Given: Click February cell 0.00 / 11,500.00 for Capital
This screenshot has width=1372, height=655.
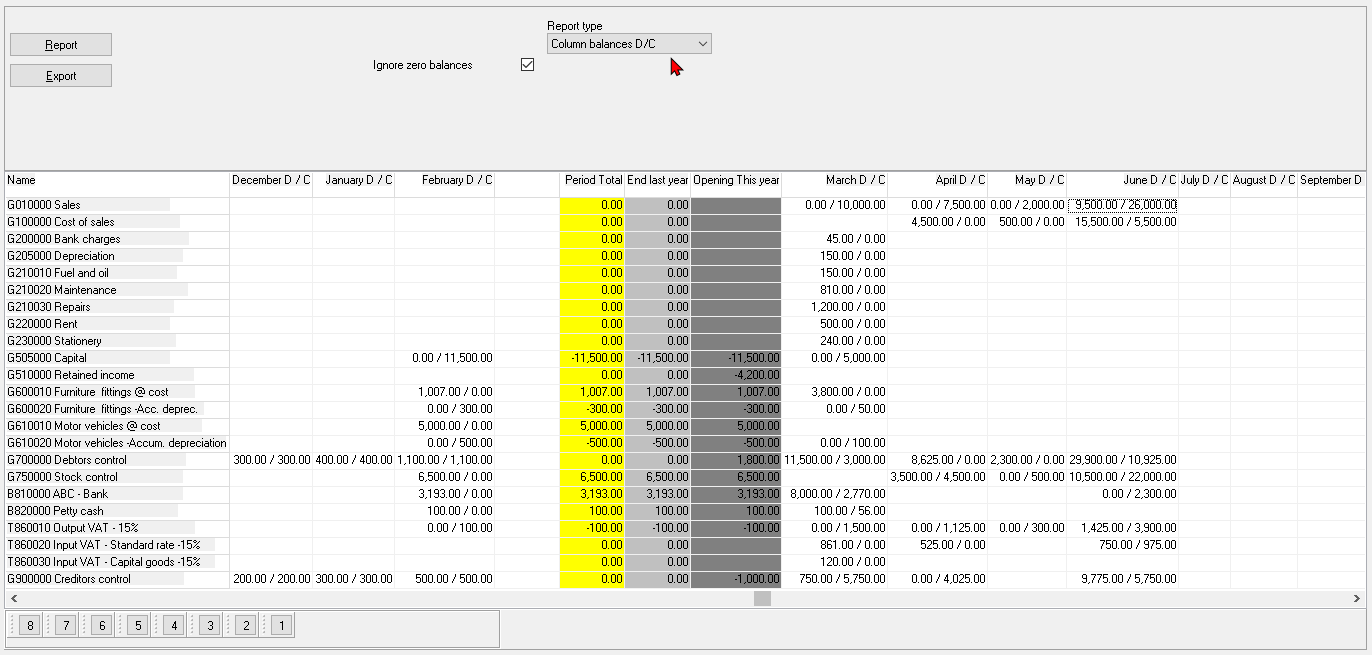Looking at the screenshot, I should tap(445, 358).
